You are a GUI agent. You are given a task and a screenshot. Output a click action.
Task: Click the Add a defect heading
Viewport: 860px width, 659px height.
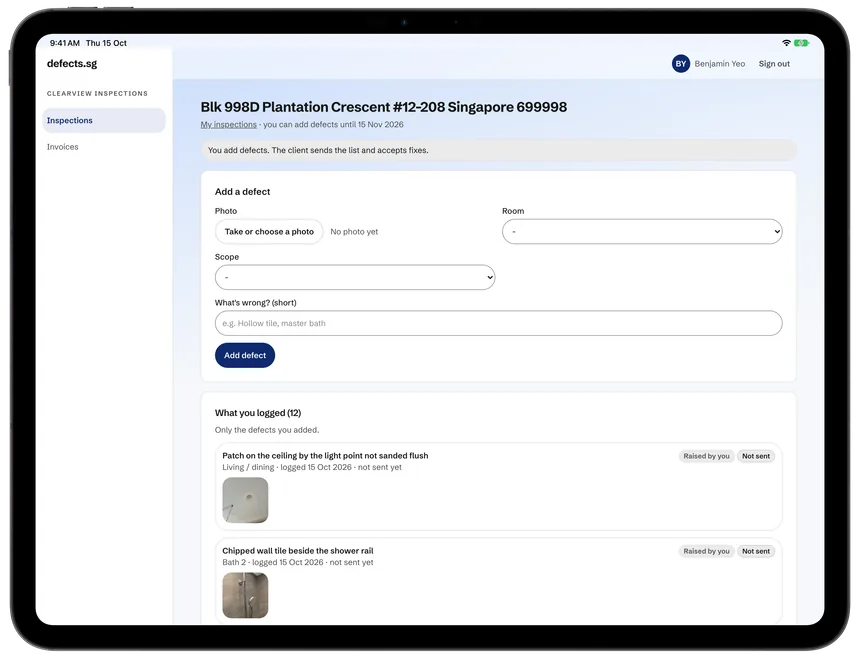click(x=242, y=191)
